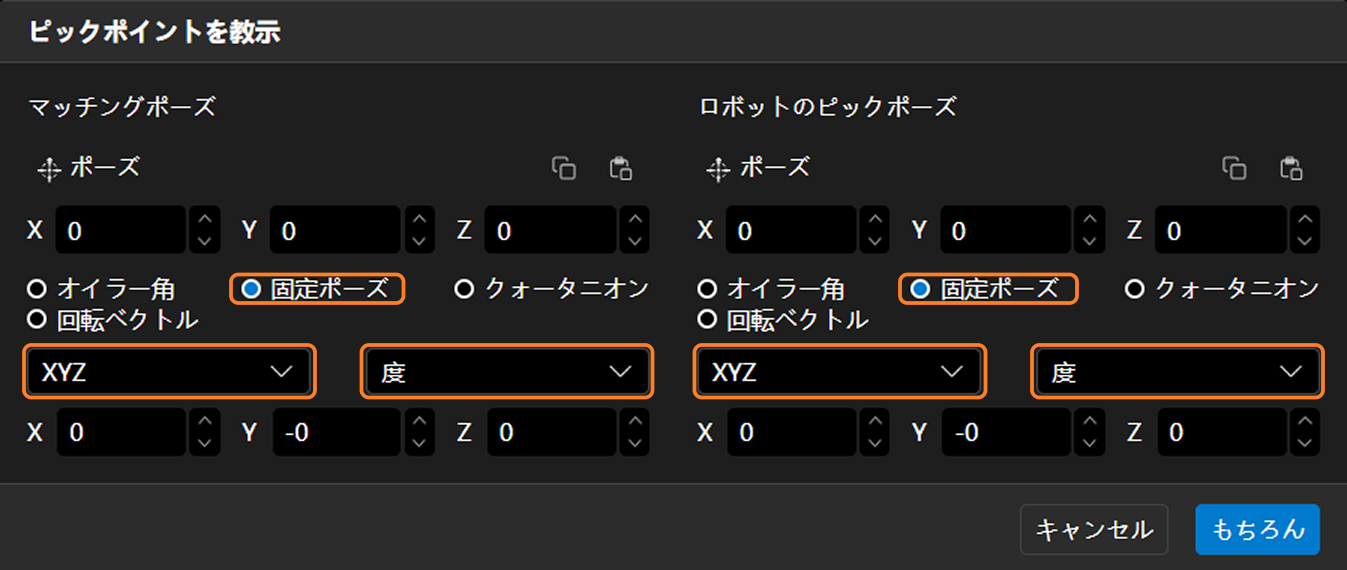Expand 度 unit dropdown in ロボットのピックポーズ

coord(1177,372)
